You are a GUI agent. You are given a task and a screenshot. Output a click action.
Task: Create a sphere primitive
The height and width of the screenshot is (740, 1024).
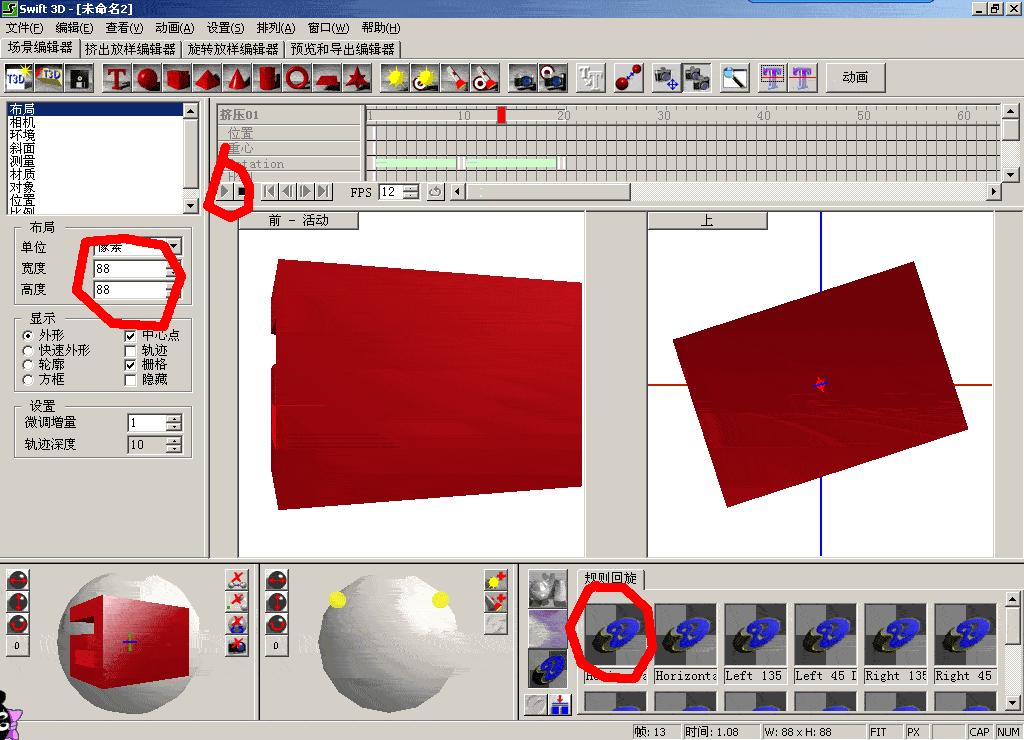click(x=148, y=78)
